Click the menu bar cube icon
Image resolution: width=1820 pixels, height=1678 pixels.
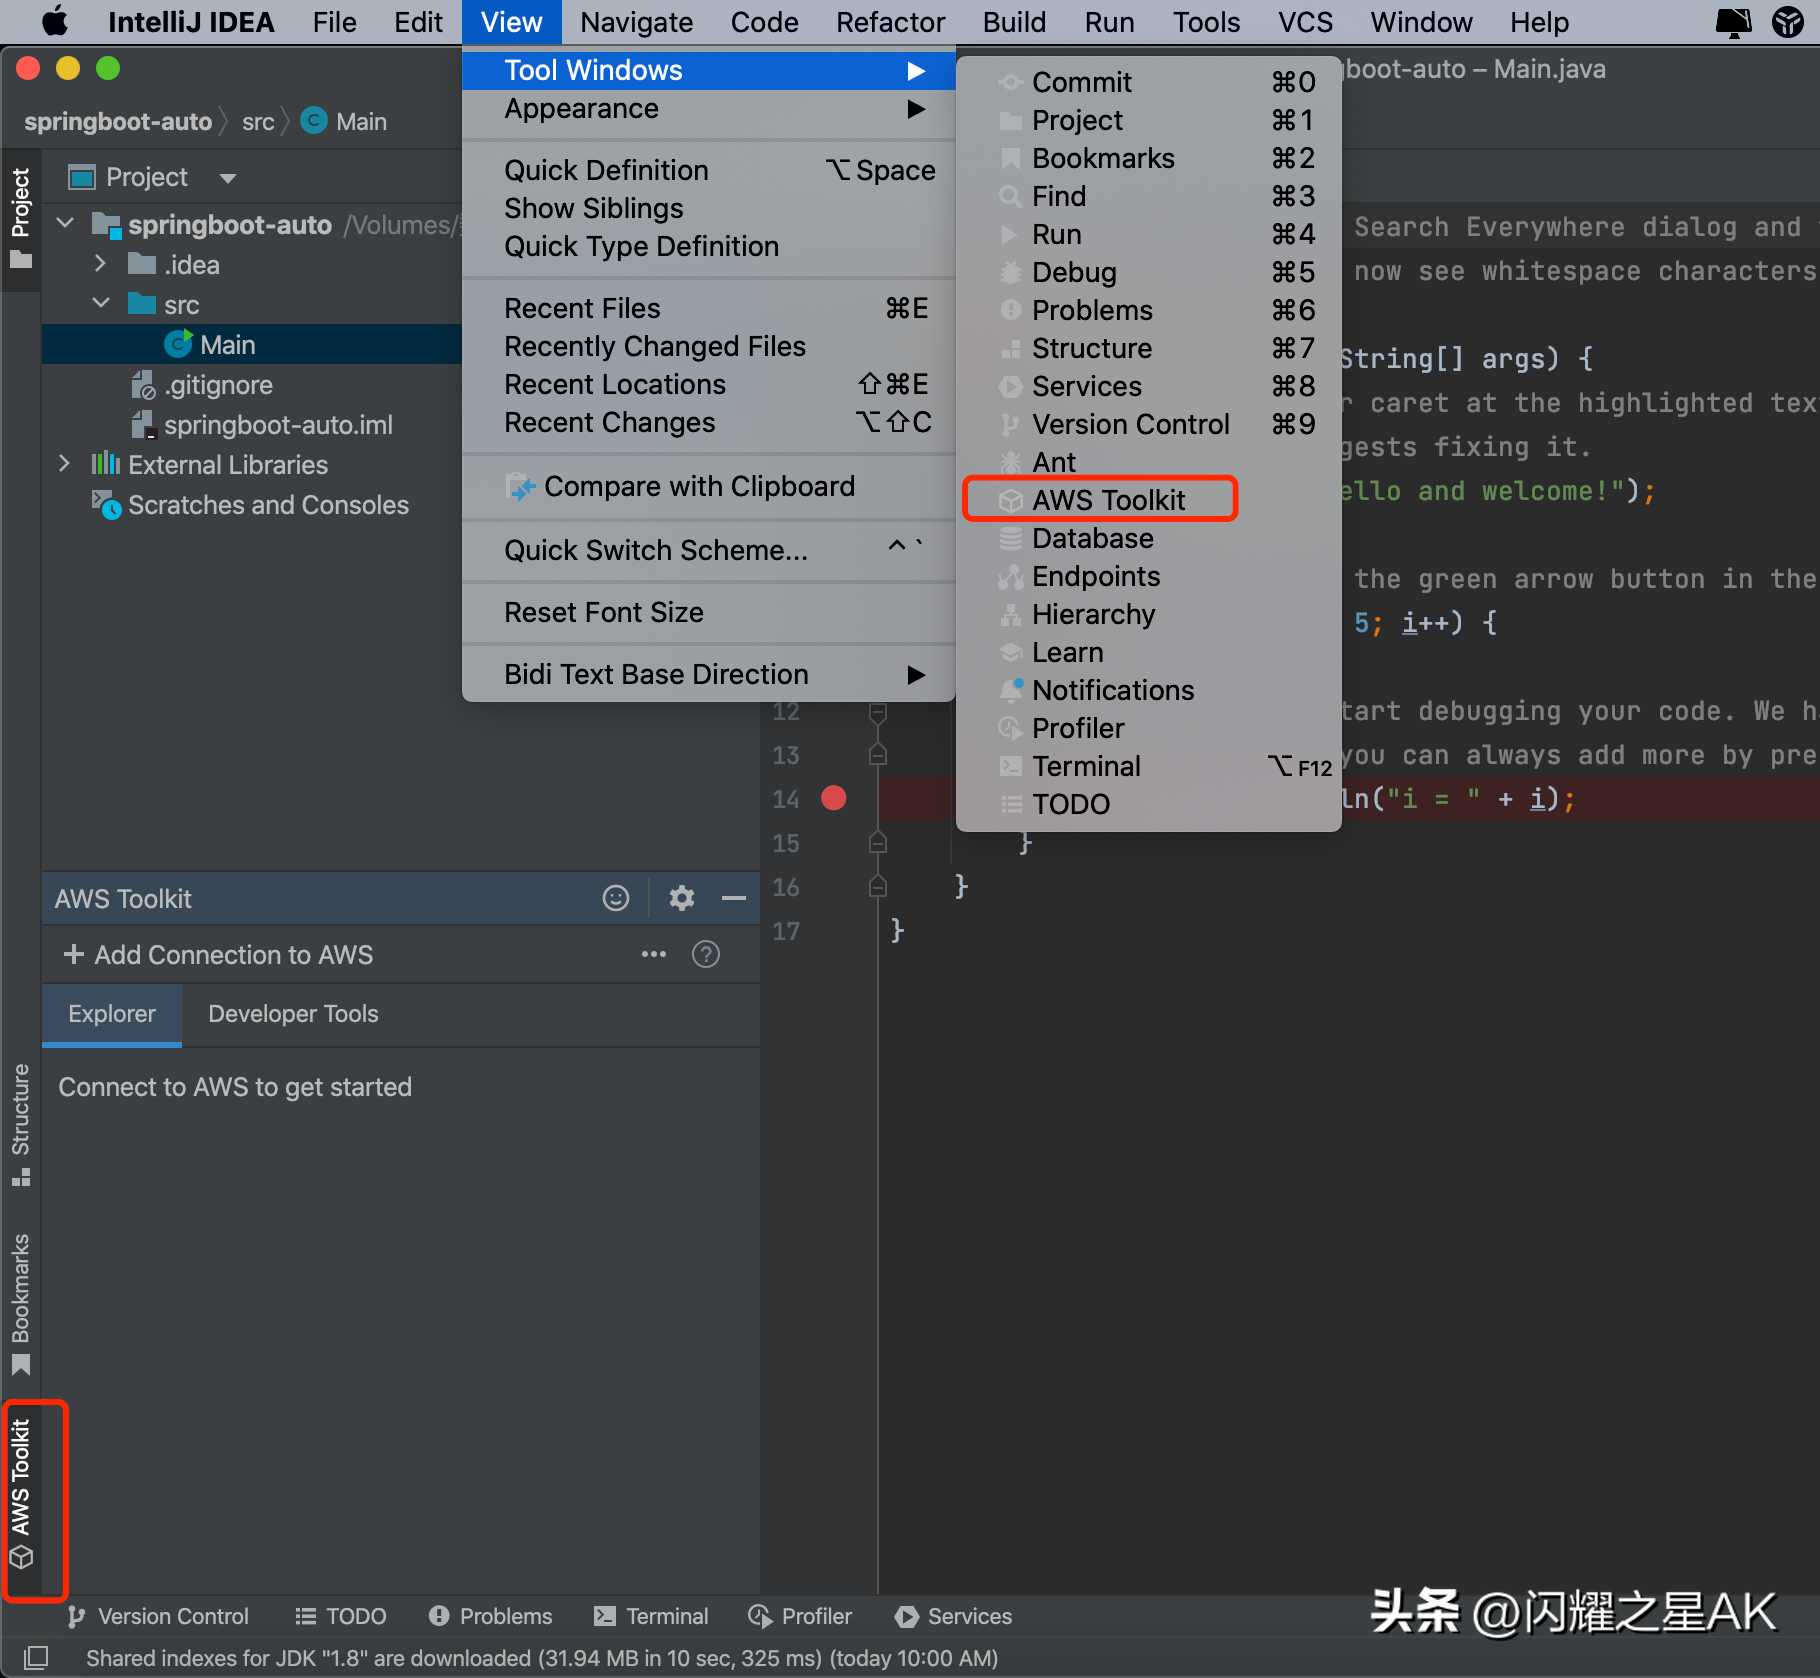pyautogui.click(x=1788, y=22)
